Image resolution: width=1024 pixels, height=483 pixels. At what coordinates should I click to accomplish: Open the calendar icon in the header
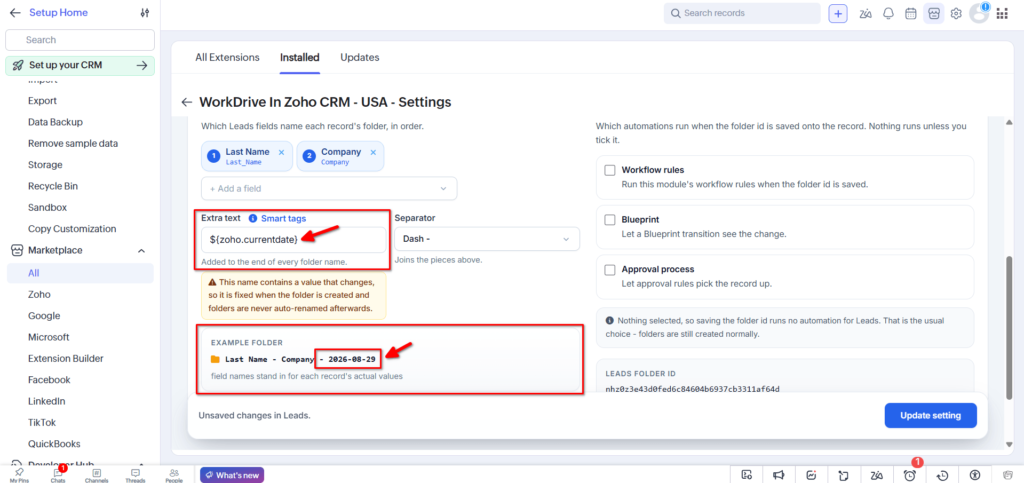pos(910,14)
